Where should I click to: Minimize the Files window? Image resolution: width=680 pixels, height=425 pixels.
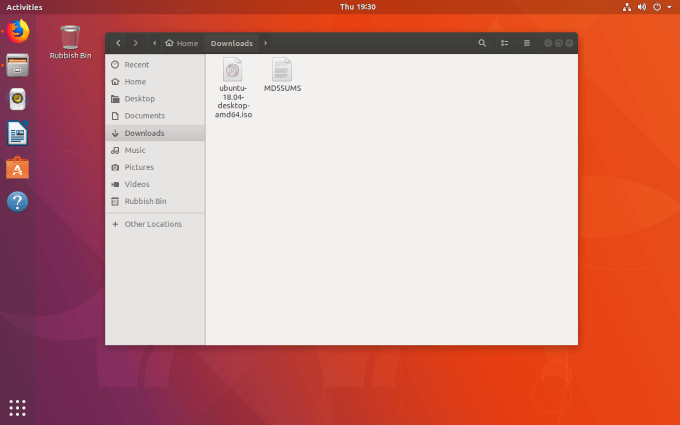[548, 43]
